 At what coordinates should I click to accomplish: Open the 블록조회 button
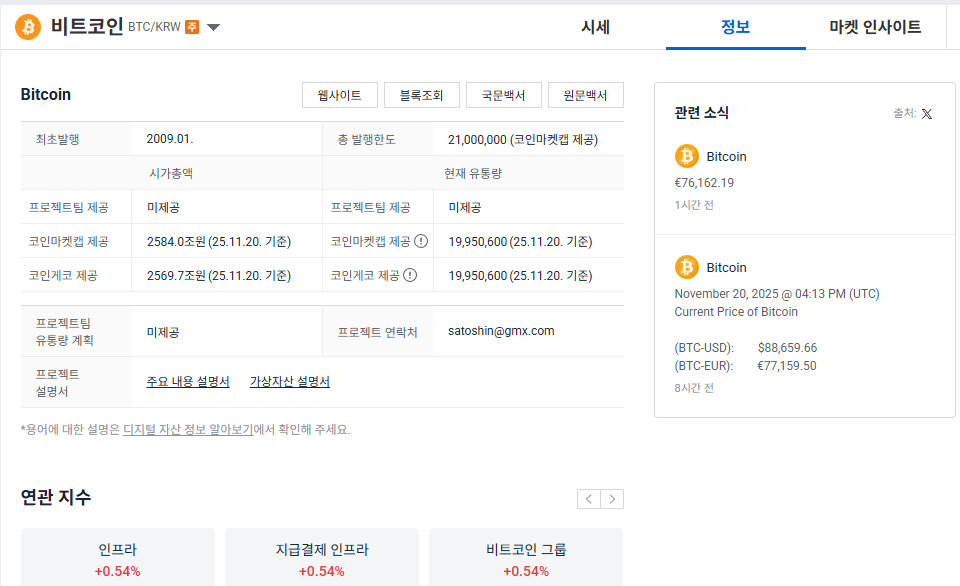tap(422, 95)
